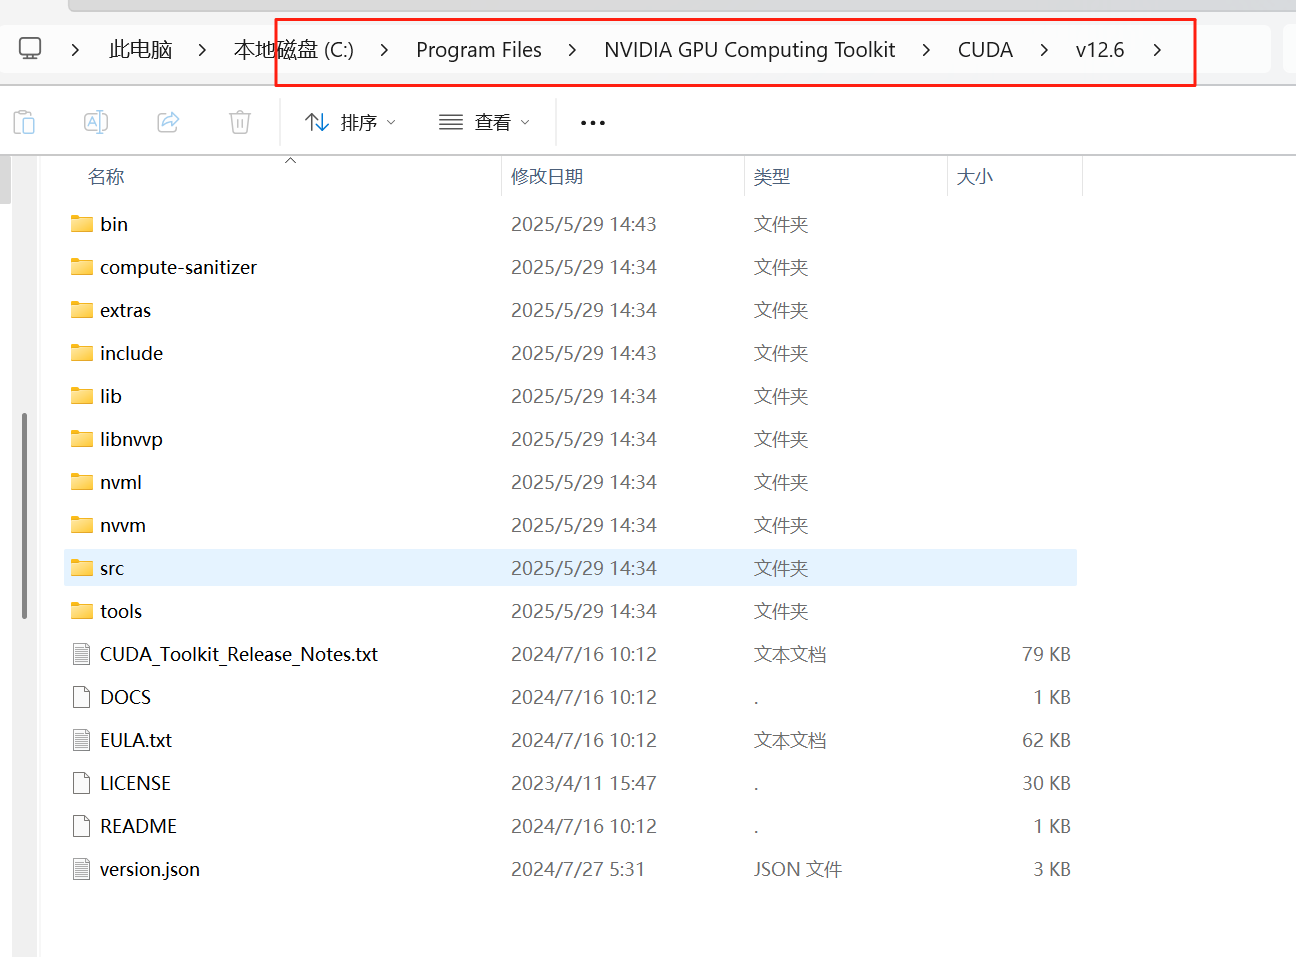Click the computer monitor icon in address bar

click(x=31, y=48)
